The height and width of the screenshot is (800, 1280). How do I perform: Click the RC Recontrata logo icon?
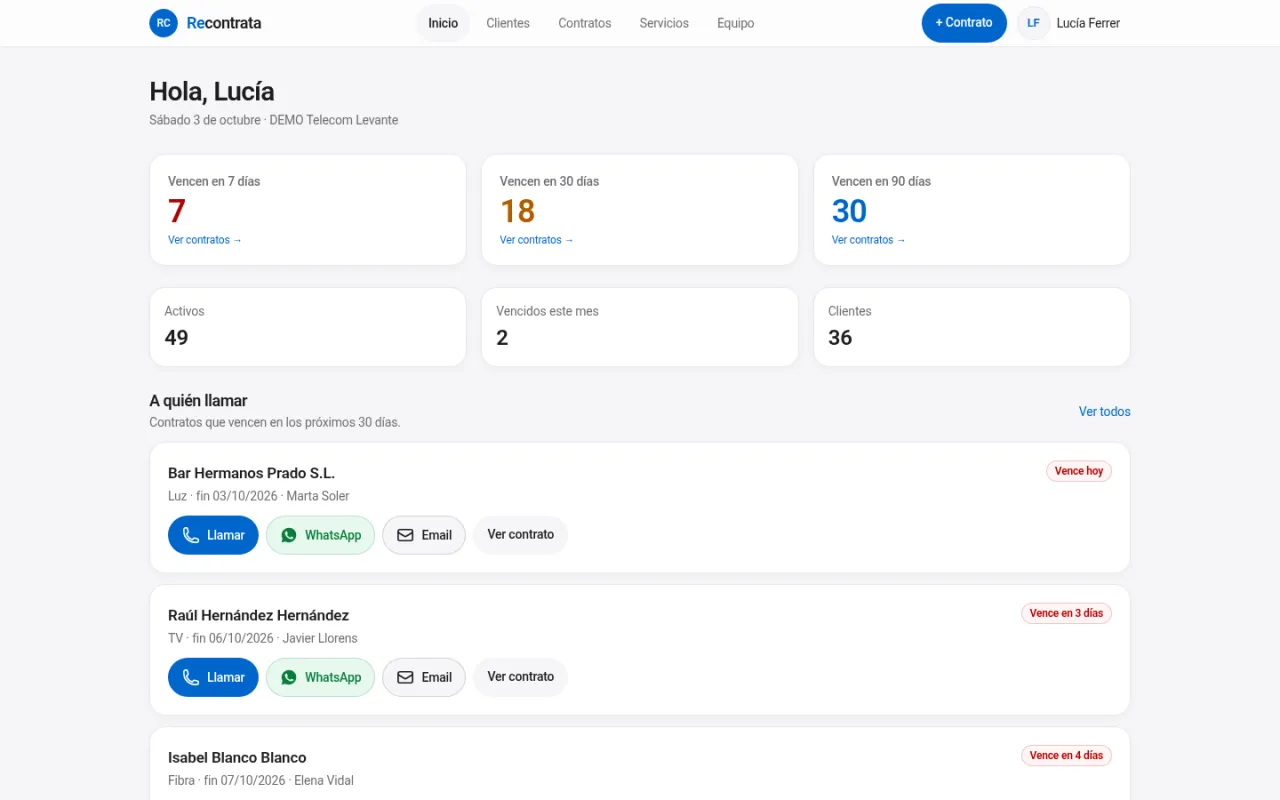(163, 23)
